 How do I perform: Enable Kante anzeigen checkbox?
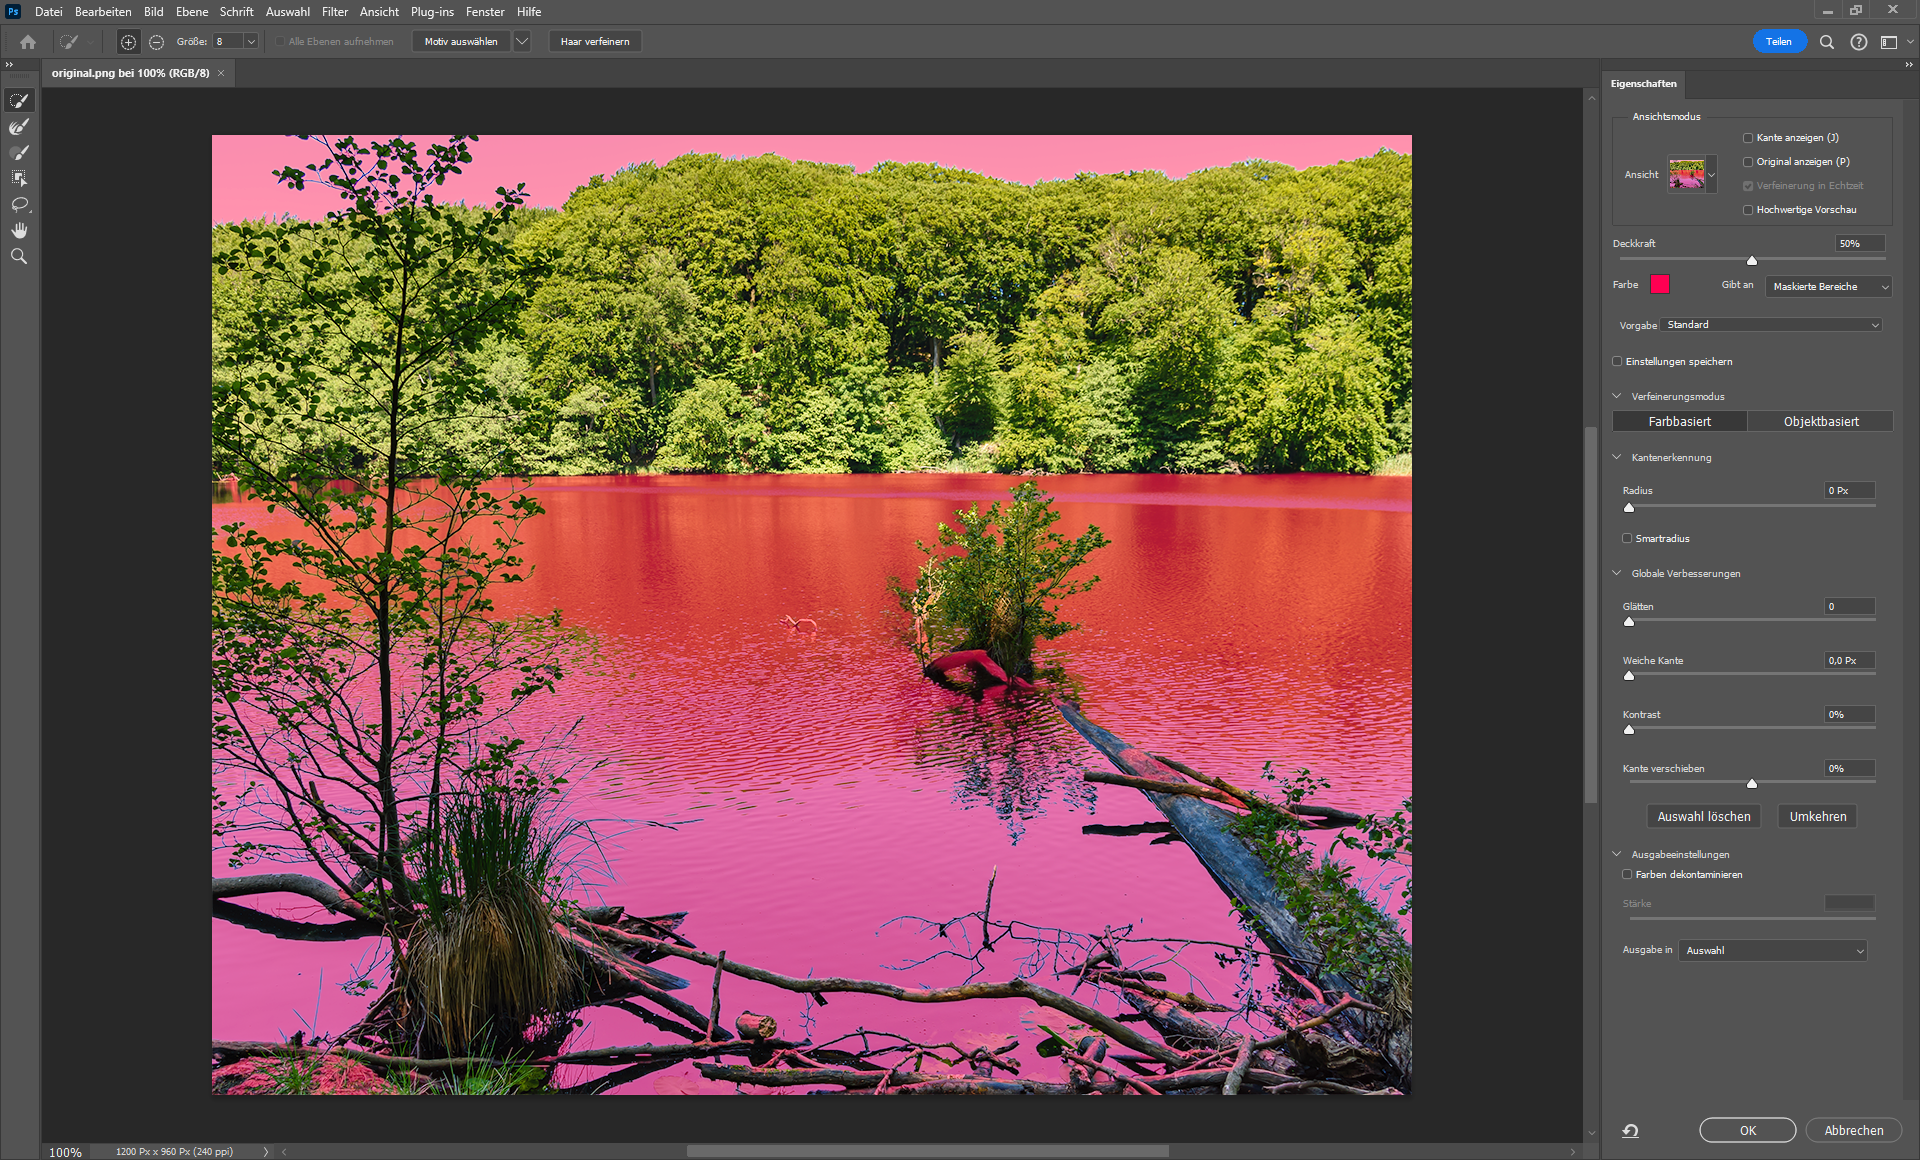(1748, 138)
